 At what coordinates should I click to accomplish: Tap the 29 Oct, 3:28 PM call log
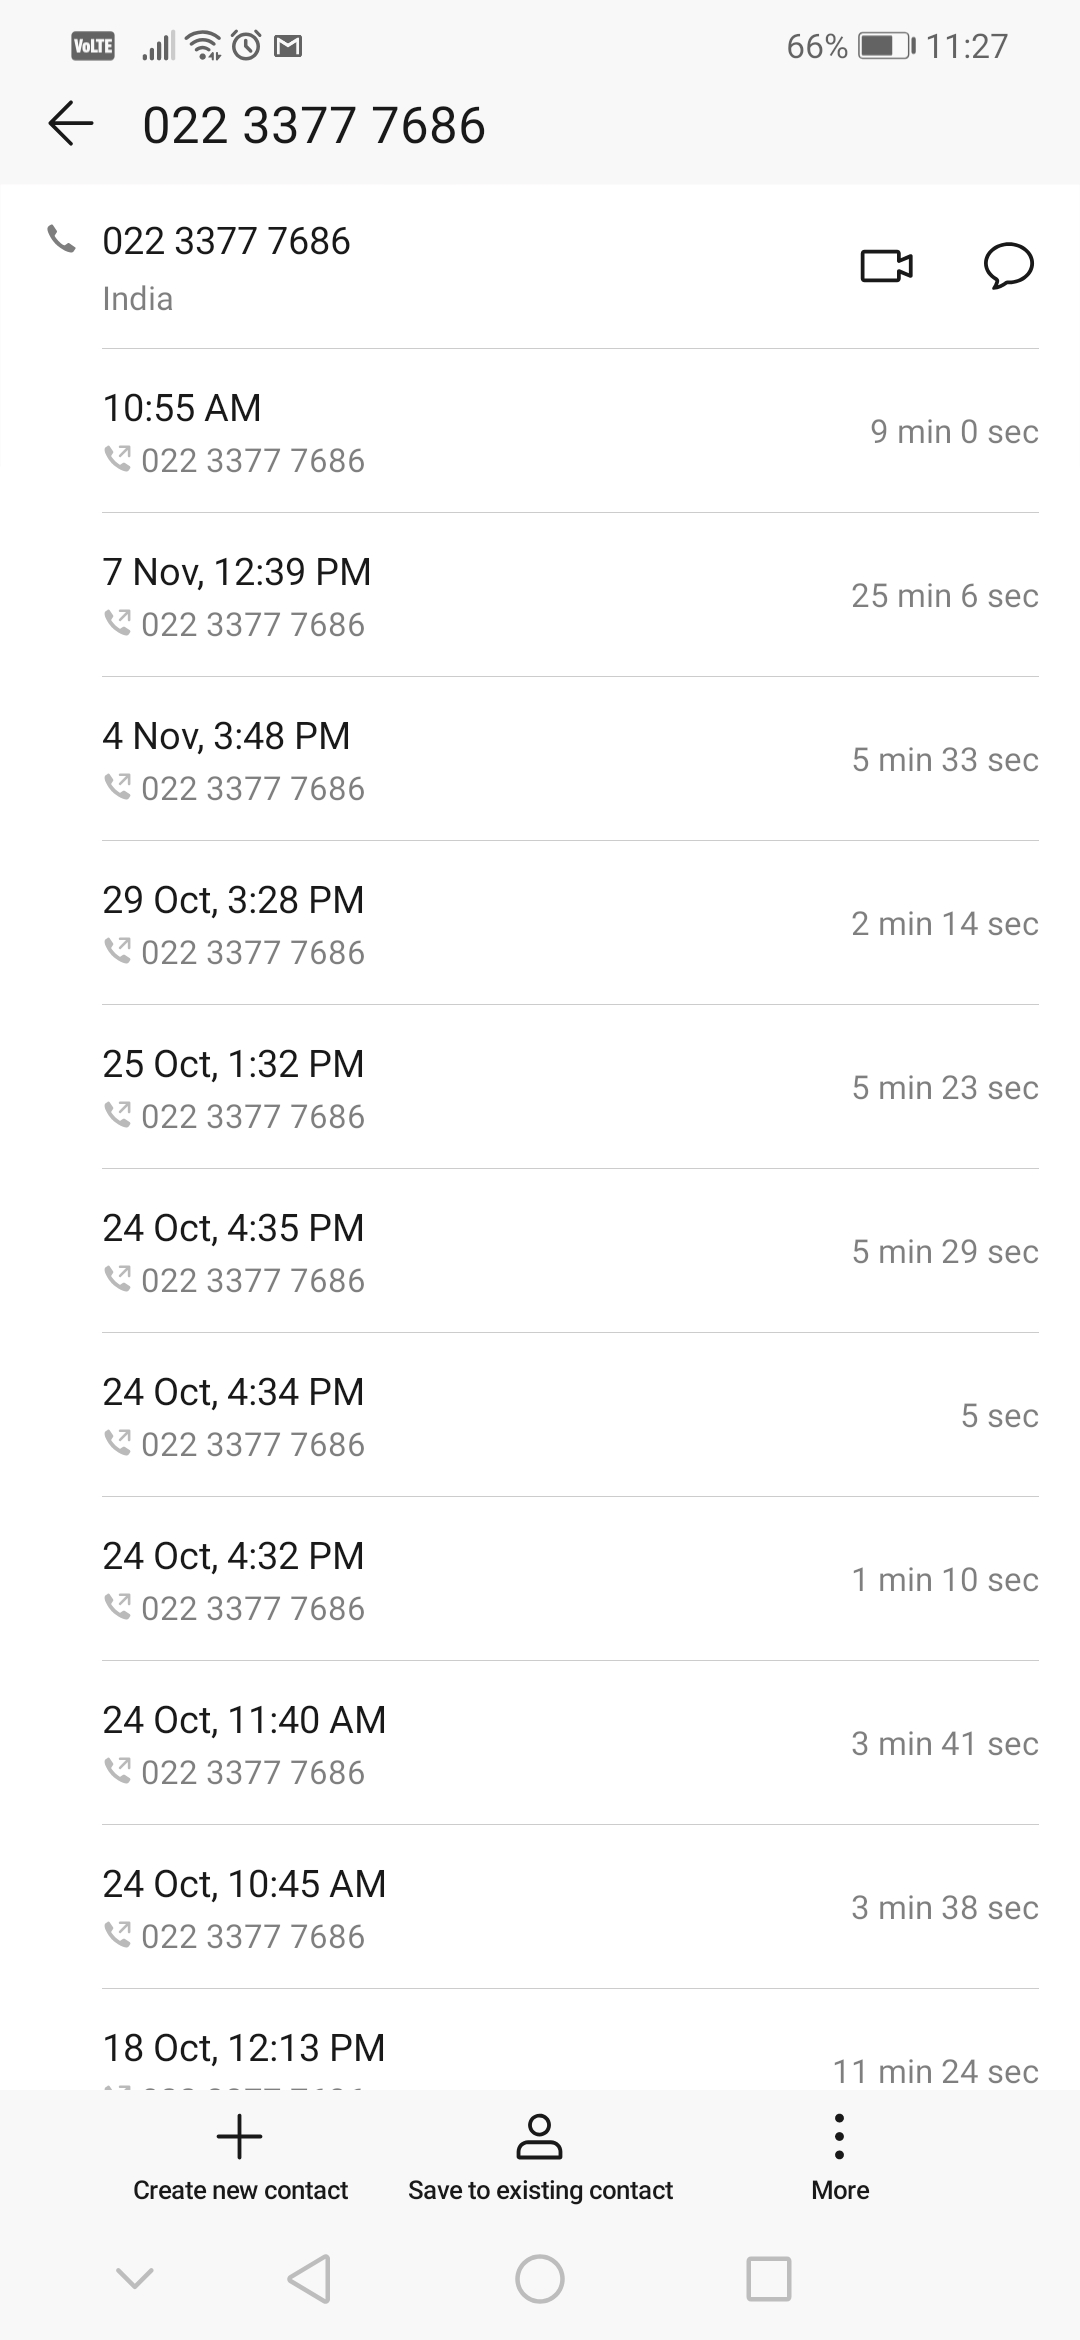(x=570, y=924)
